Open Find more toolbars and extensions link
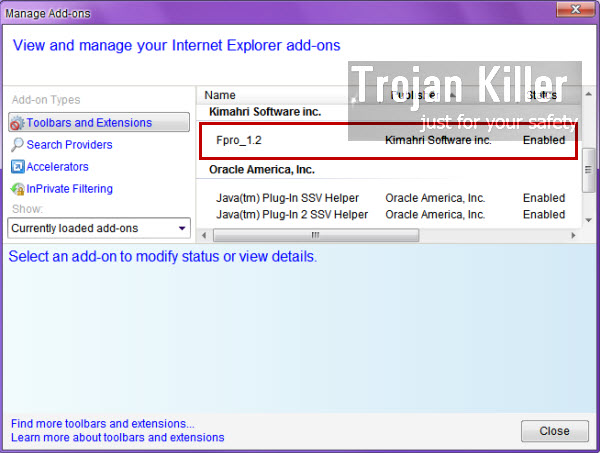The height and width of the screenshot is (453, 600). [x=102, y=424]
